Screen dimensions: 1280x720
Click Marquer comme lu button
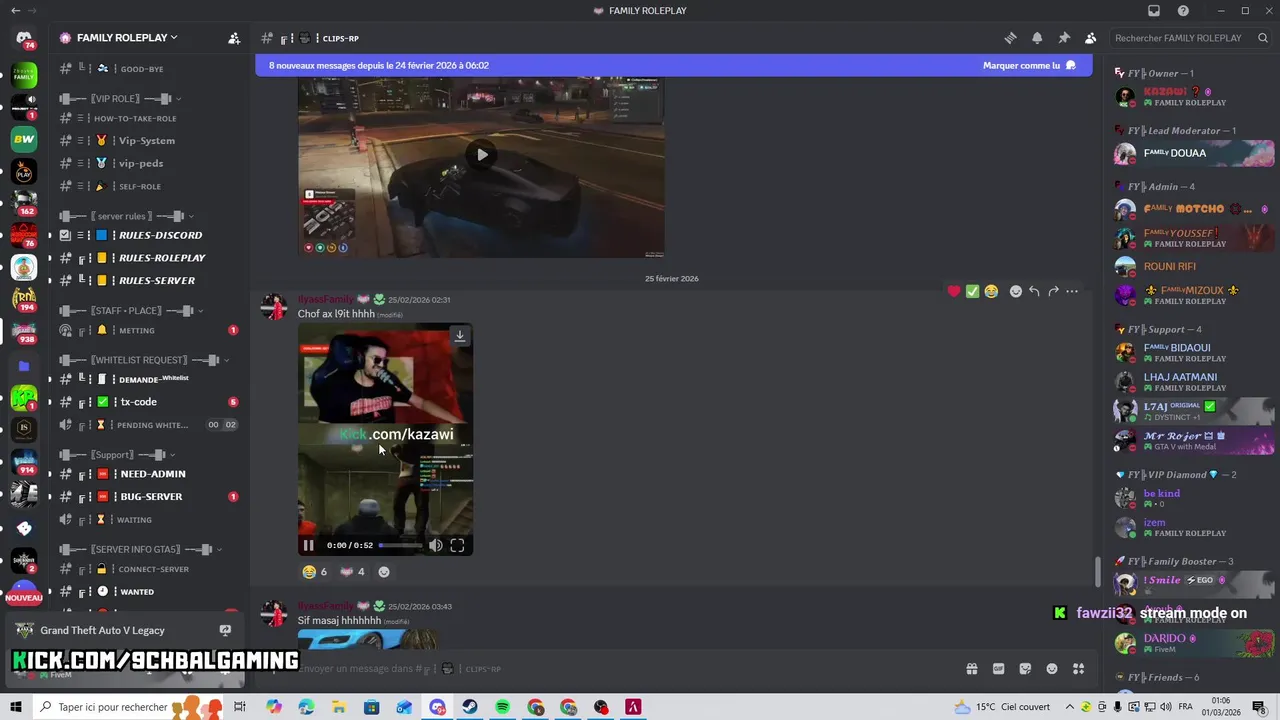(x=1029, y=66)
